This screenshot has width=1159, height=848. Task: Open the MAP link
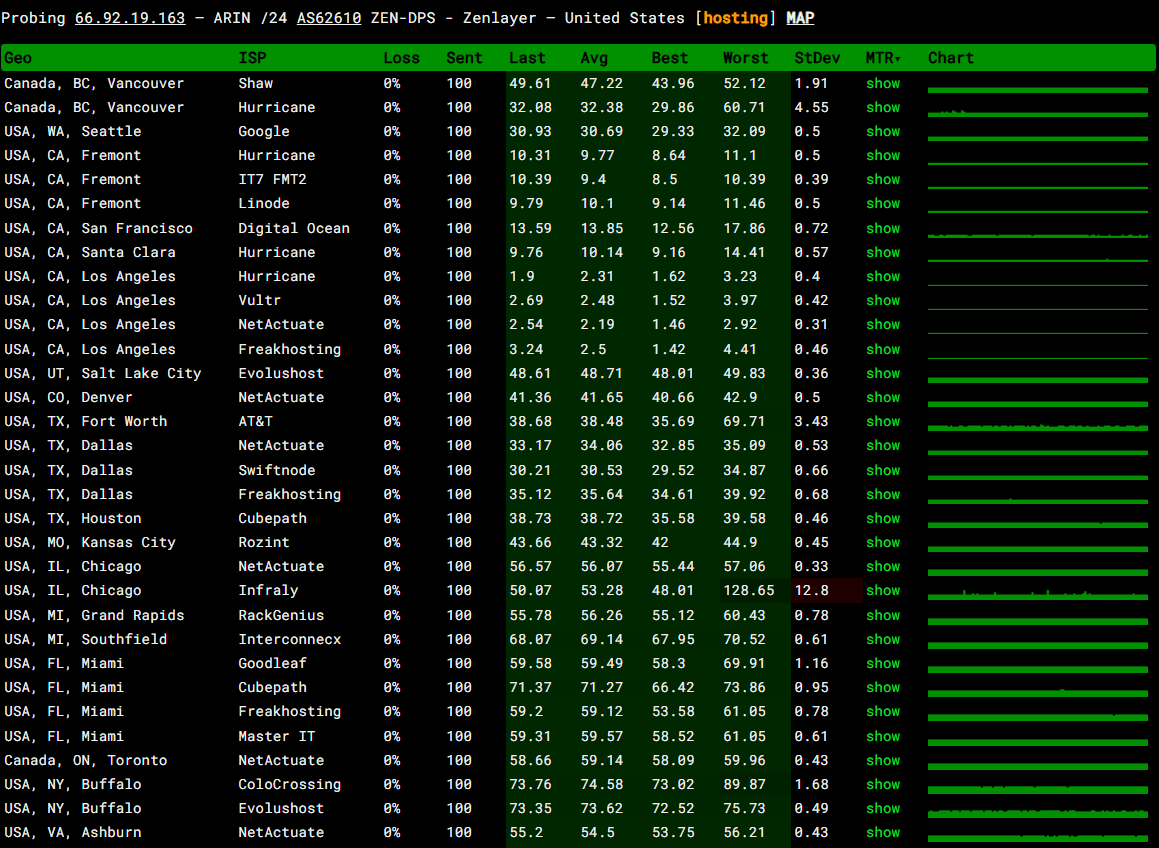(800, 18)
